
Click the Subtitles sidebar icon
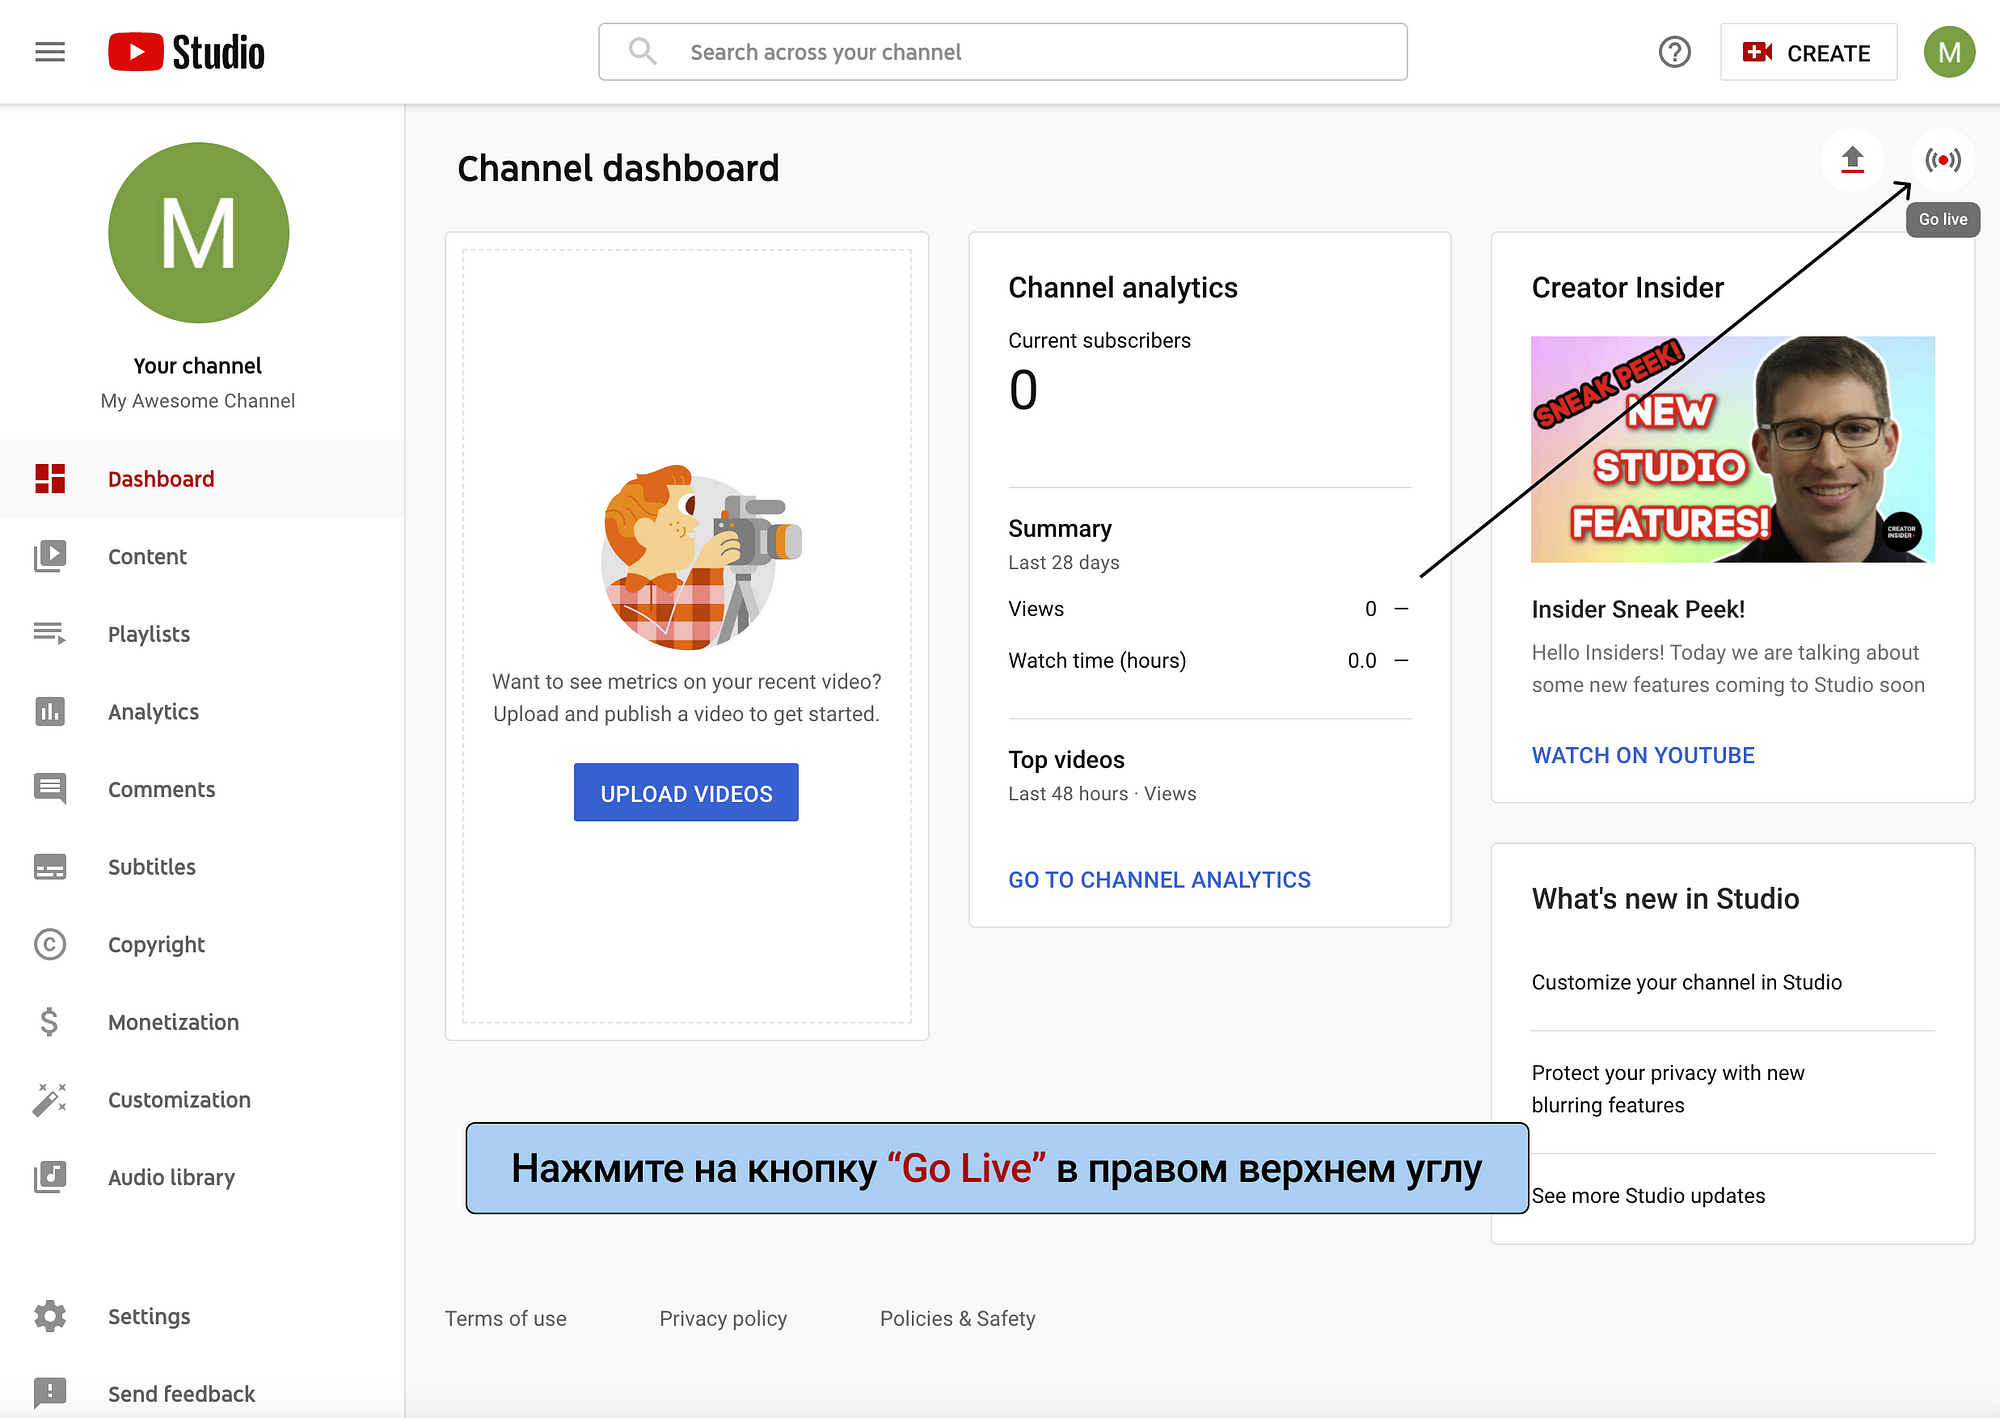(50, 867)
